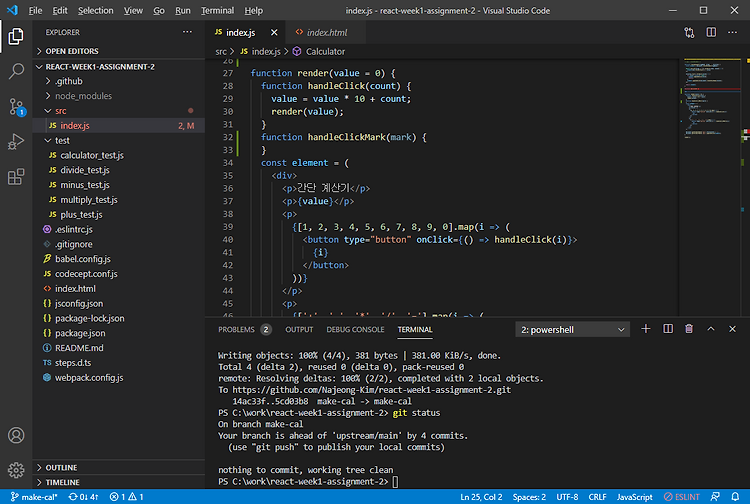
Task: Toggle the errors and warnings problems indicator
Action: tap(129, 497)
